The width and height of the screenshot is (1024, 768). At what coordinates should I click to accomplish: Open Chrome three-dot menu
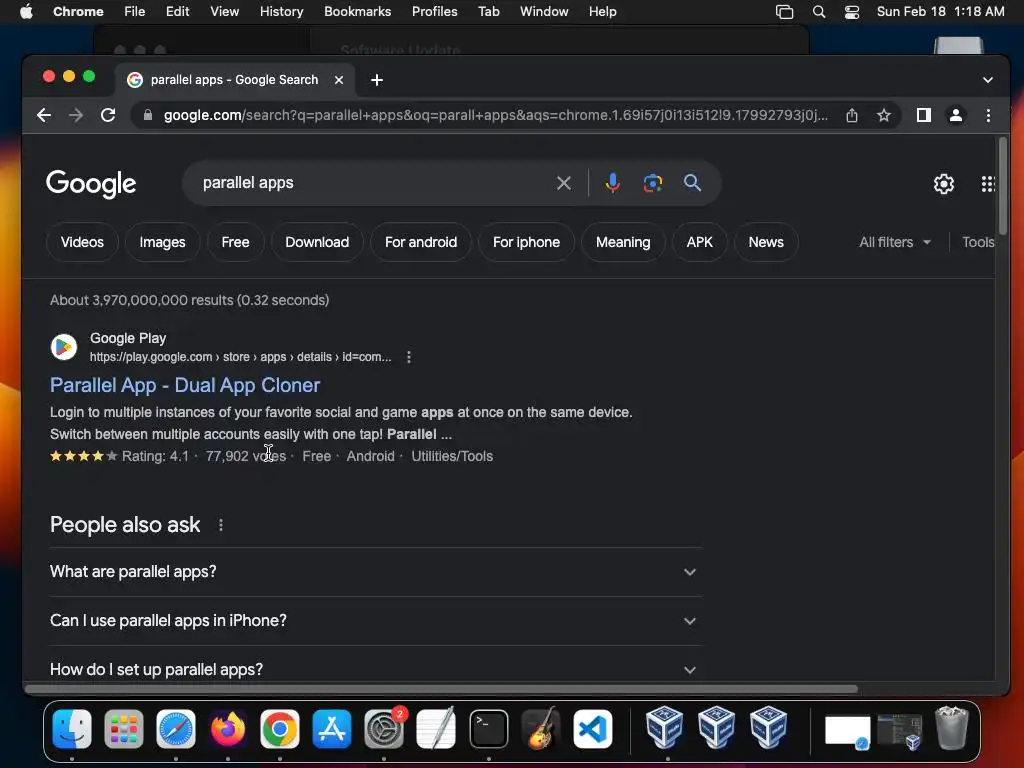click(988, 116)
